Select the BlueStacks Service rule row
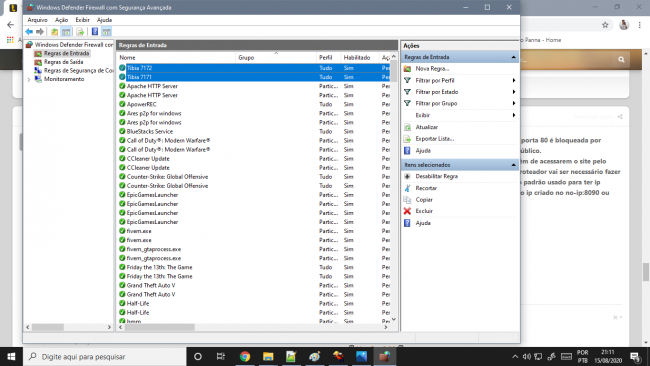650x366 pixels. pyautogui.click(x=254, y=131)
